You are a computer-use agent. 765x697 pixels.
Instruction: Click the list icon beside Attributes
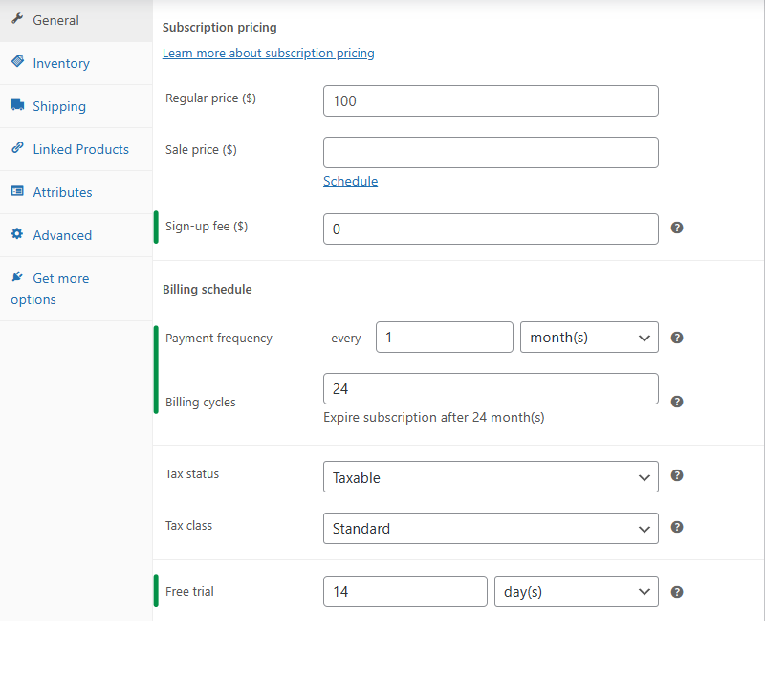click(x=17, y=190)
